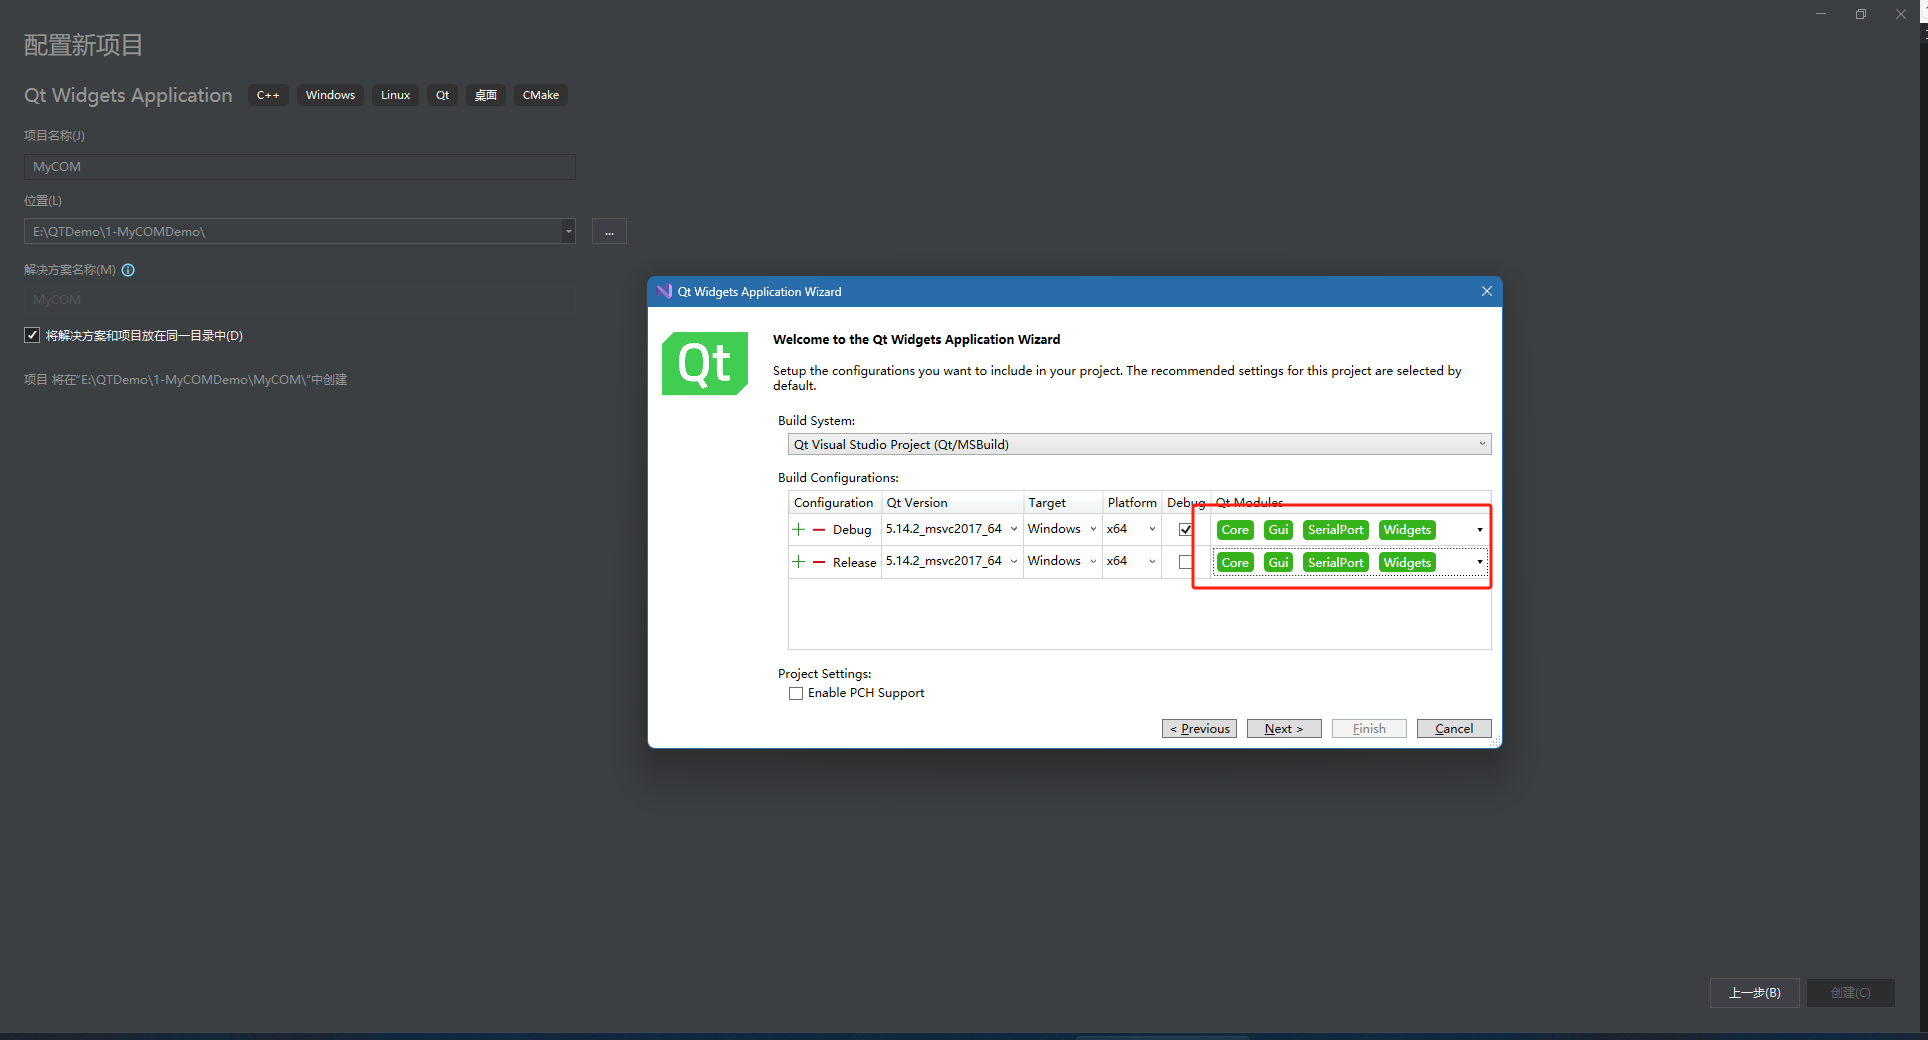Click the Qt Version column header

952,502
